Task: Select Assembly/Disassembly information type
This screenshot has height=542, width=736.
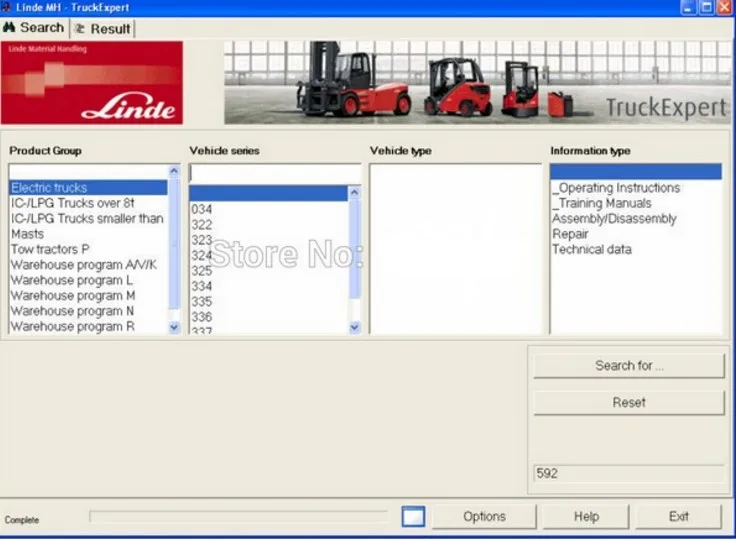Action: pyautogui.click(x=636, y=219)
